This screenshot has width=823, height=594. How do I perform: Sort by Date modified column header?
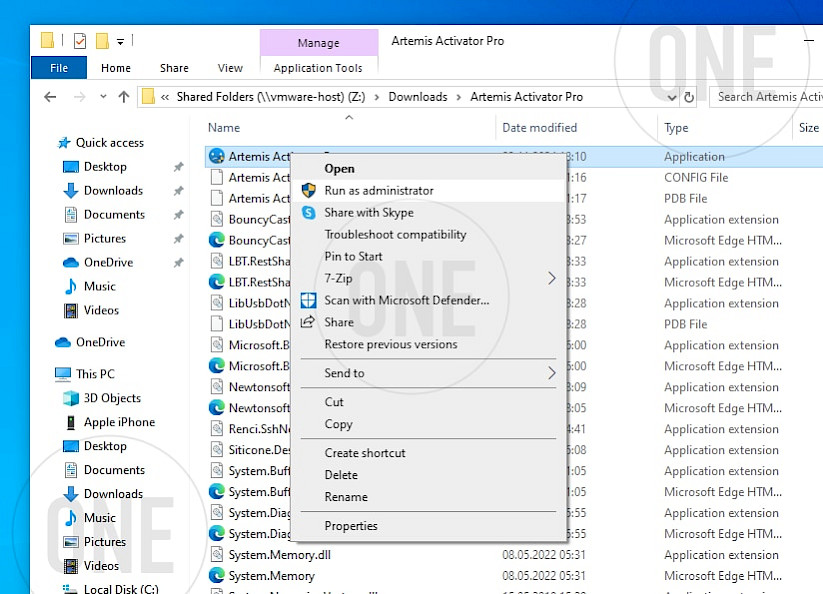point(540,128)
